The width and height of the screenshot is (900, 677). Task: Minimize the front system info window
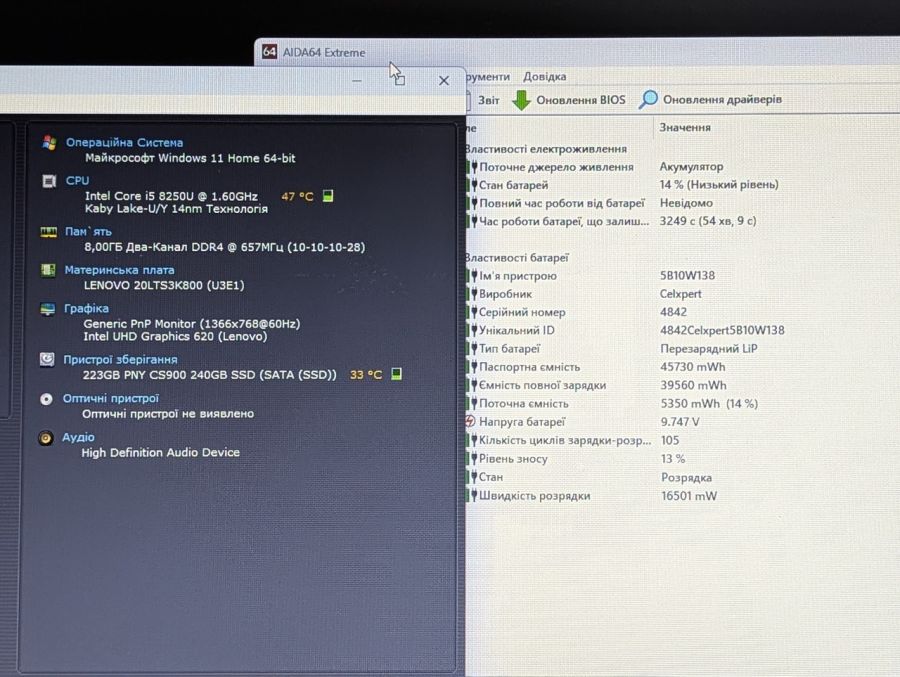click(x=357, y=81)
